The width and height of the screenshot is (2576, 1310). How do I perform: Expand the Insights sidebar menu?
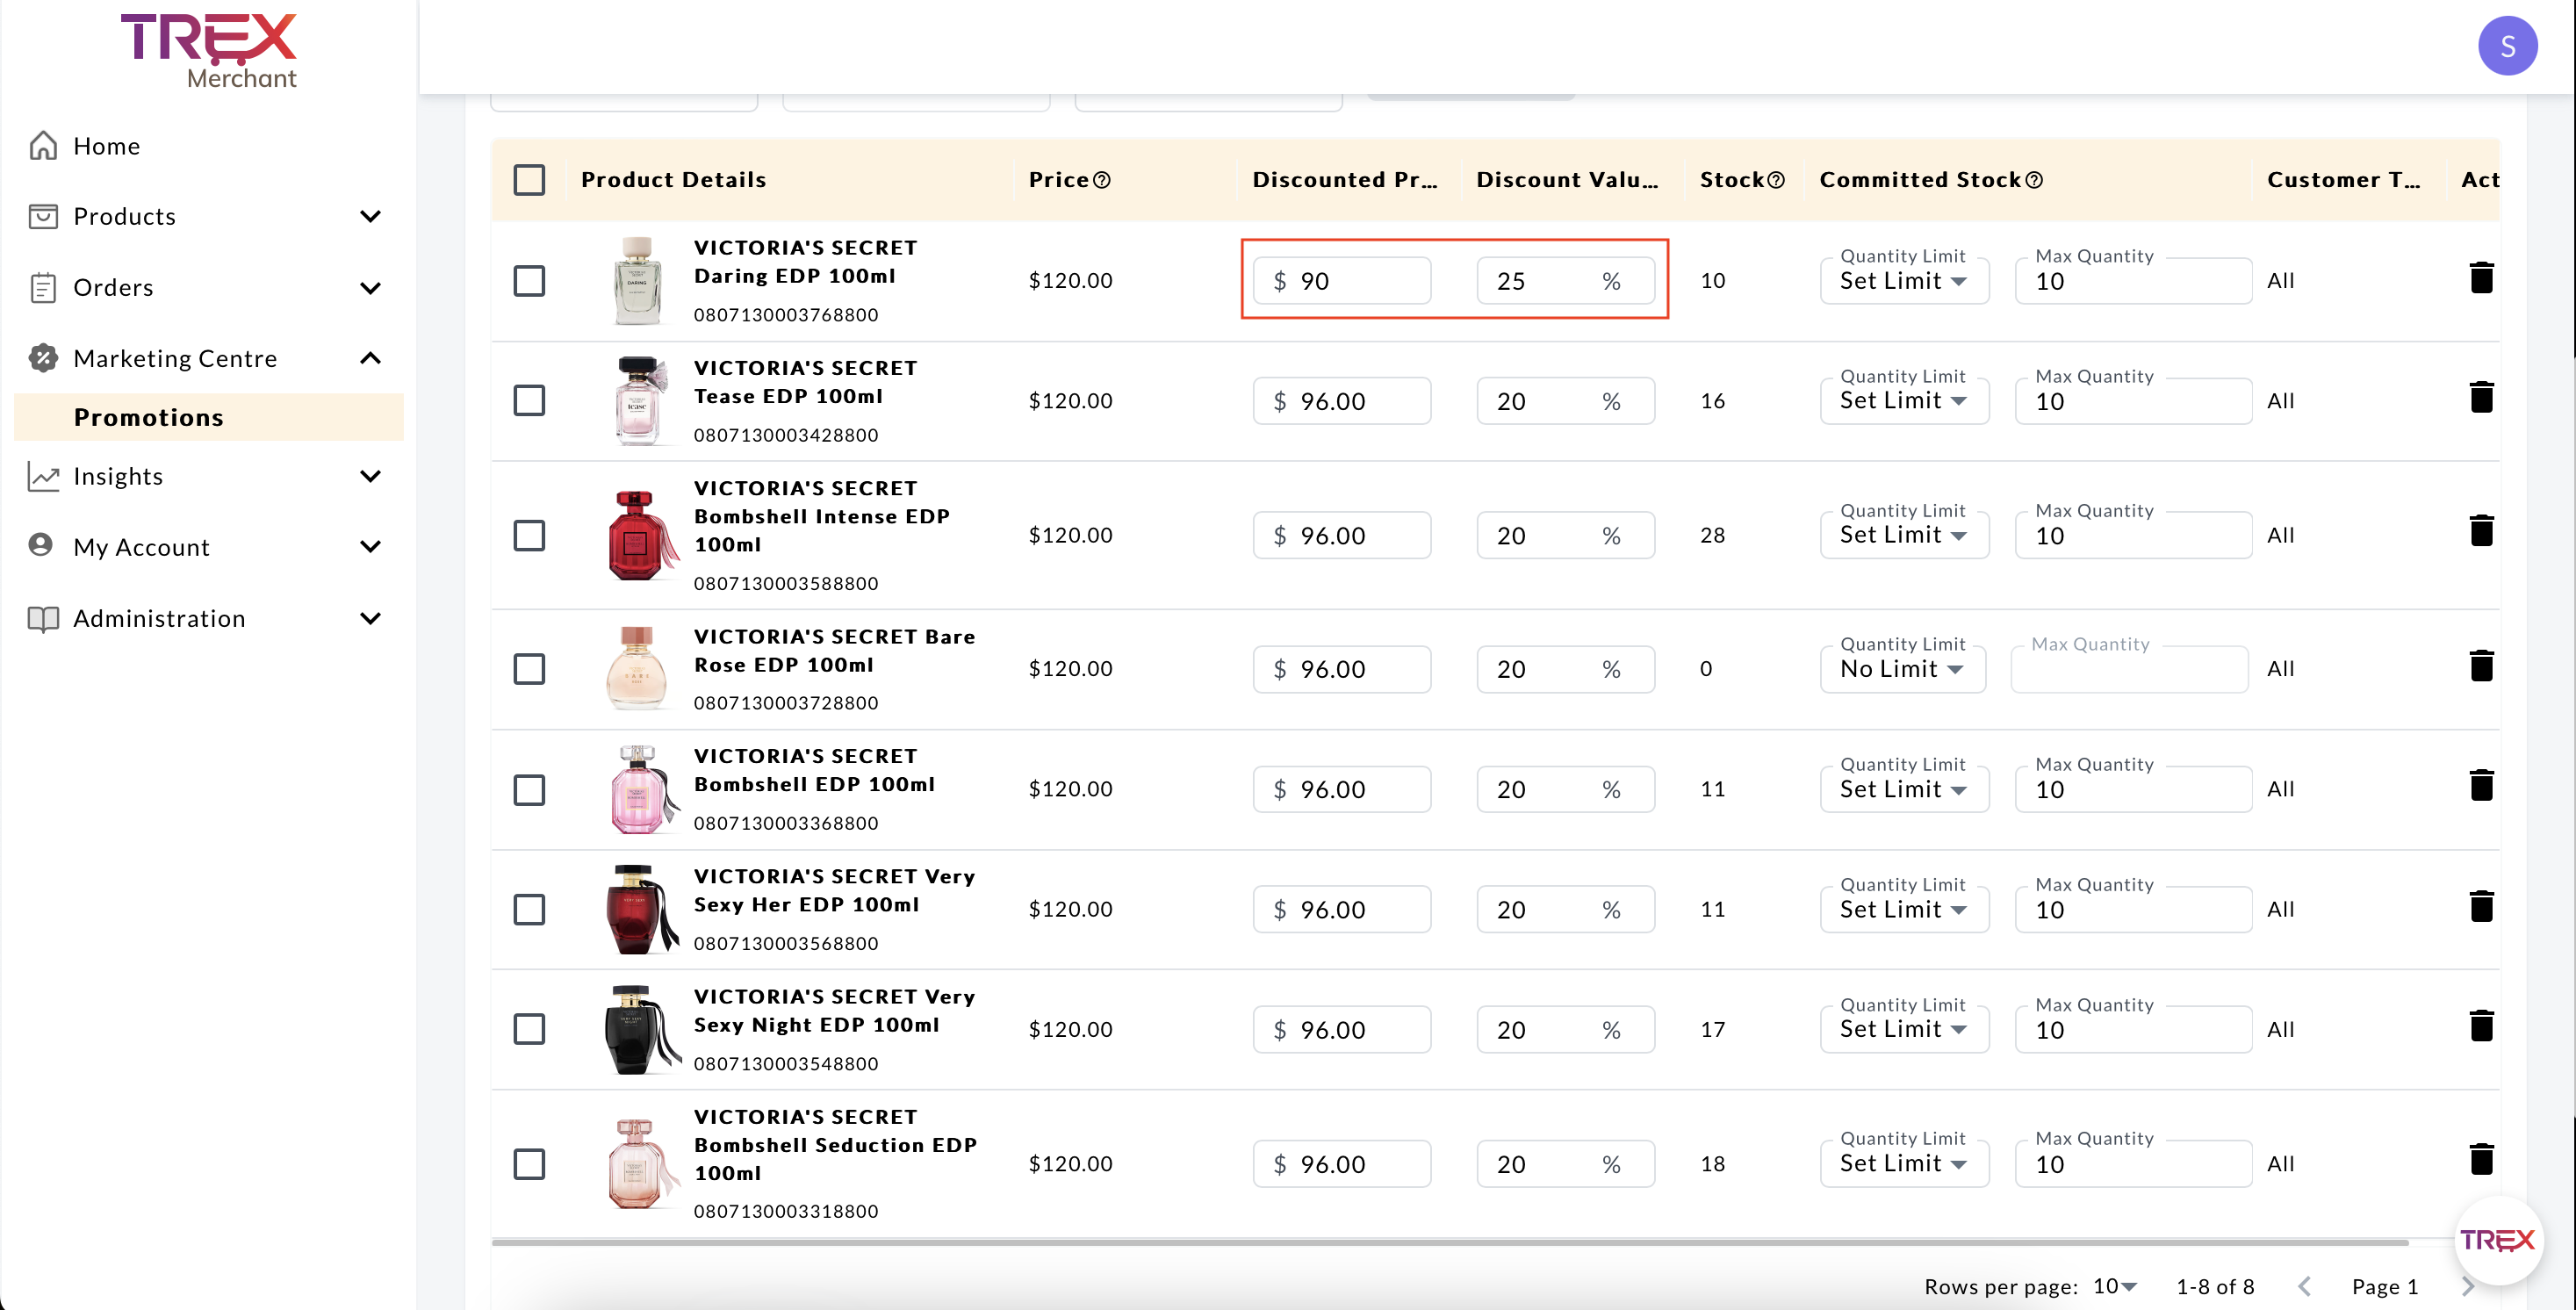tap(370, 476)
